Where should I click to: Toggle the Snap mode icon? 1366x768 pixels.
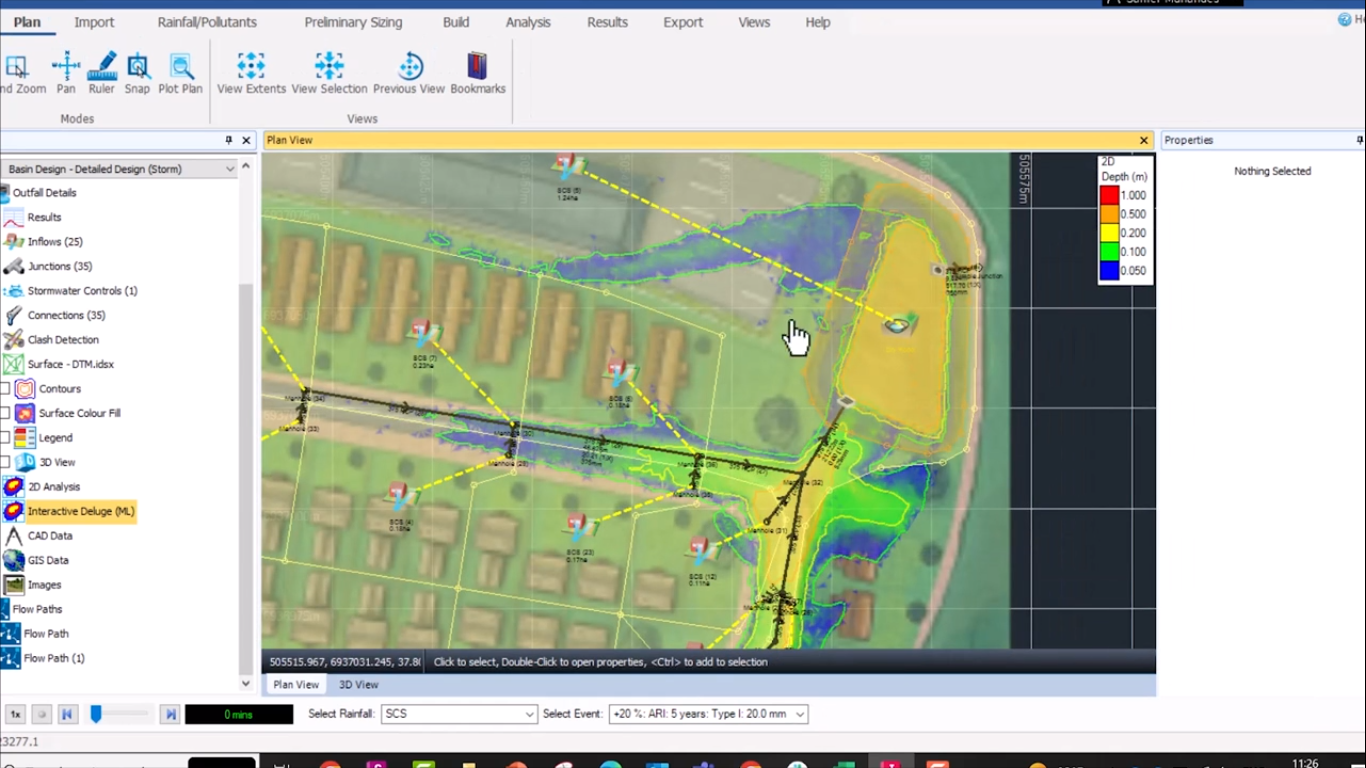coord(137,73)
